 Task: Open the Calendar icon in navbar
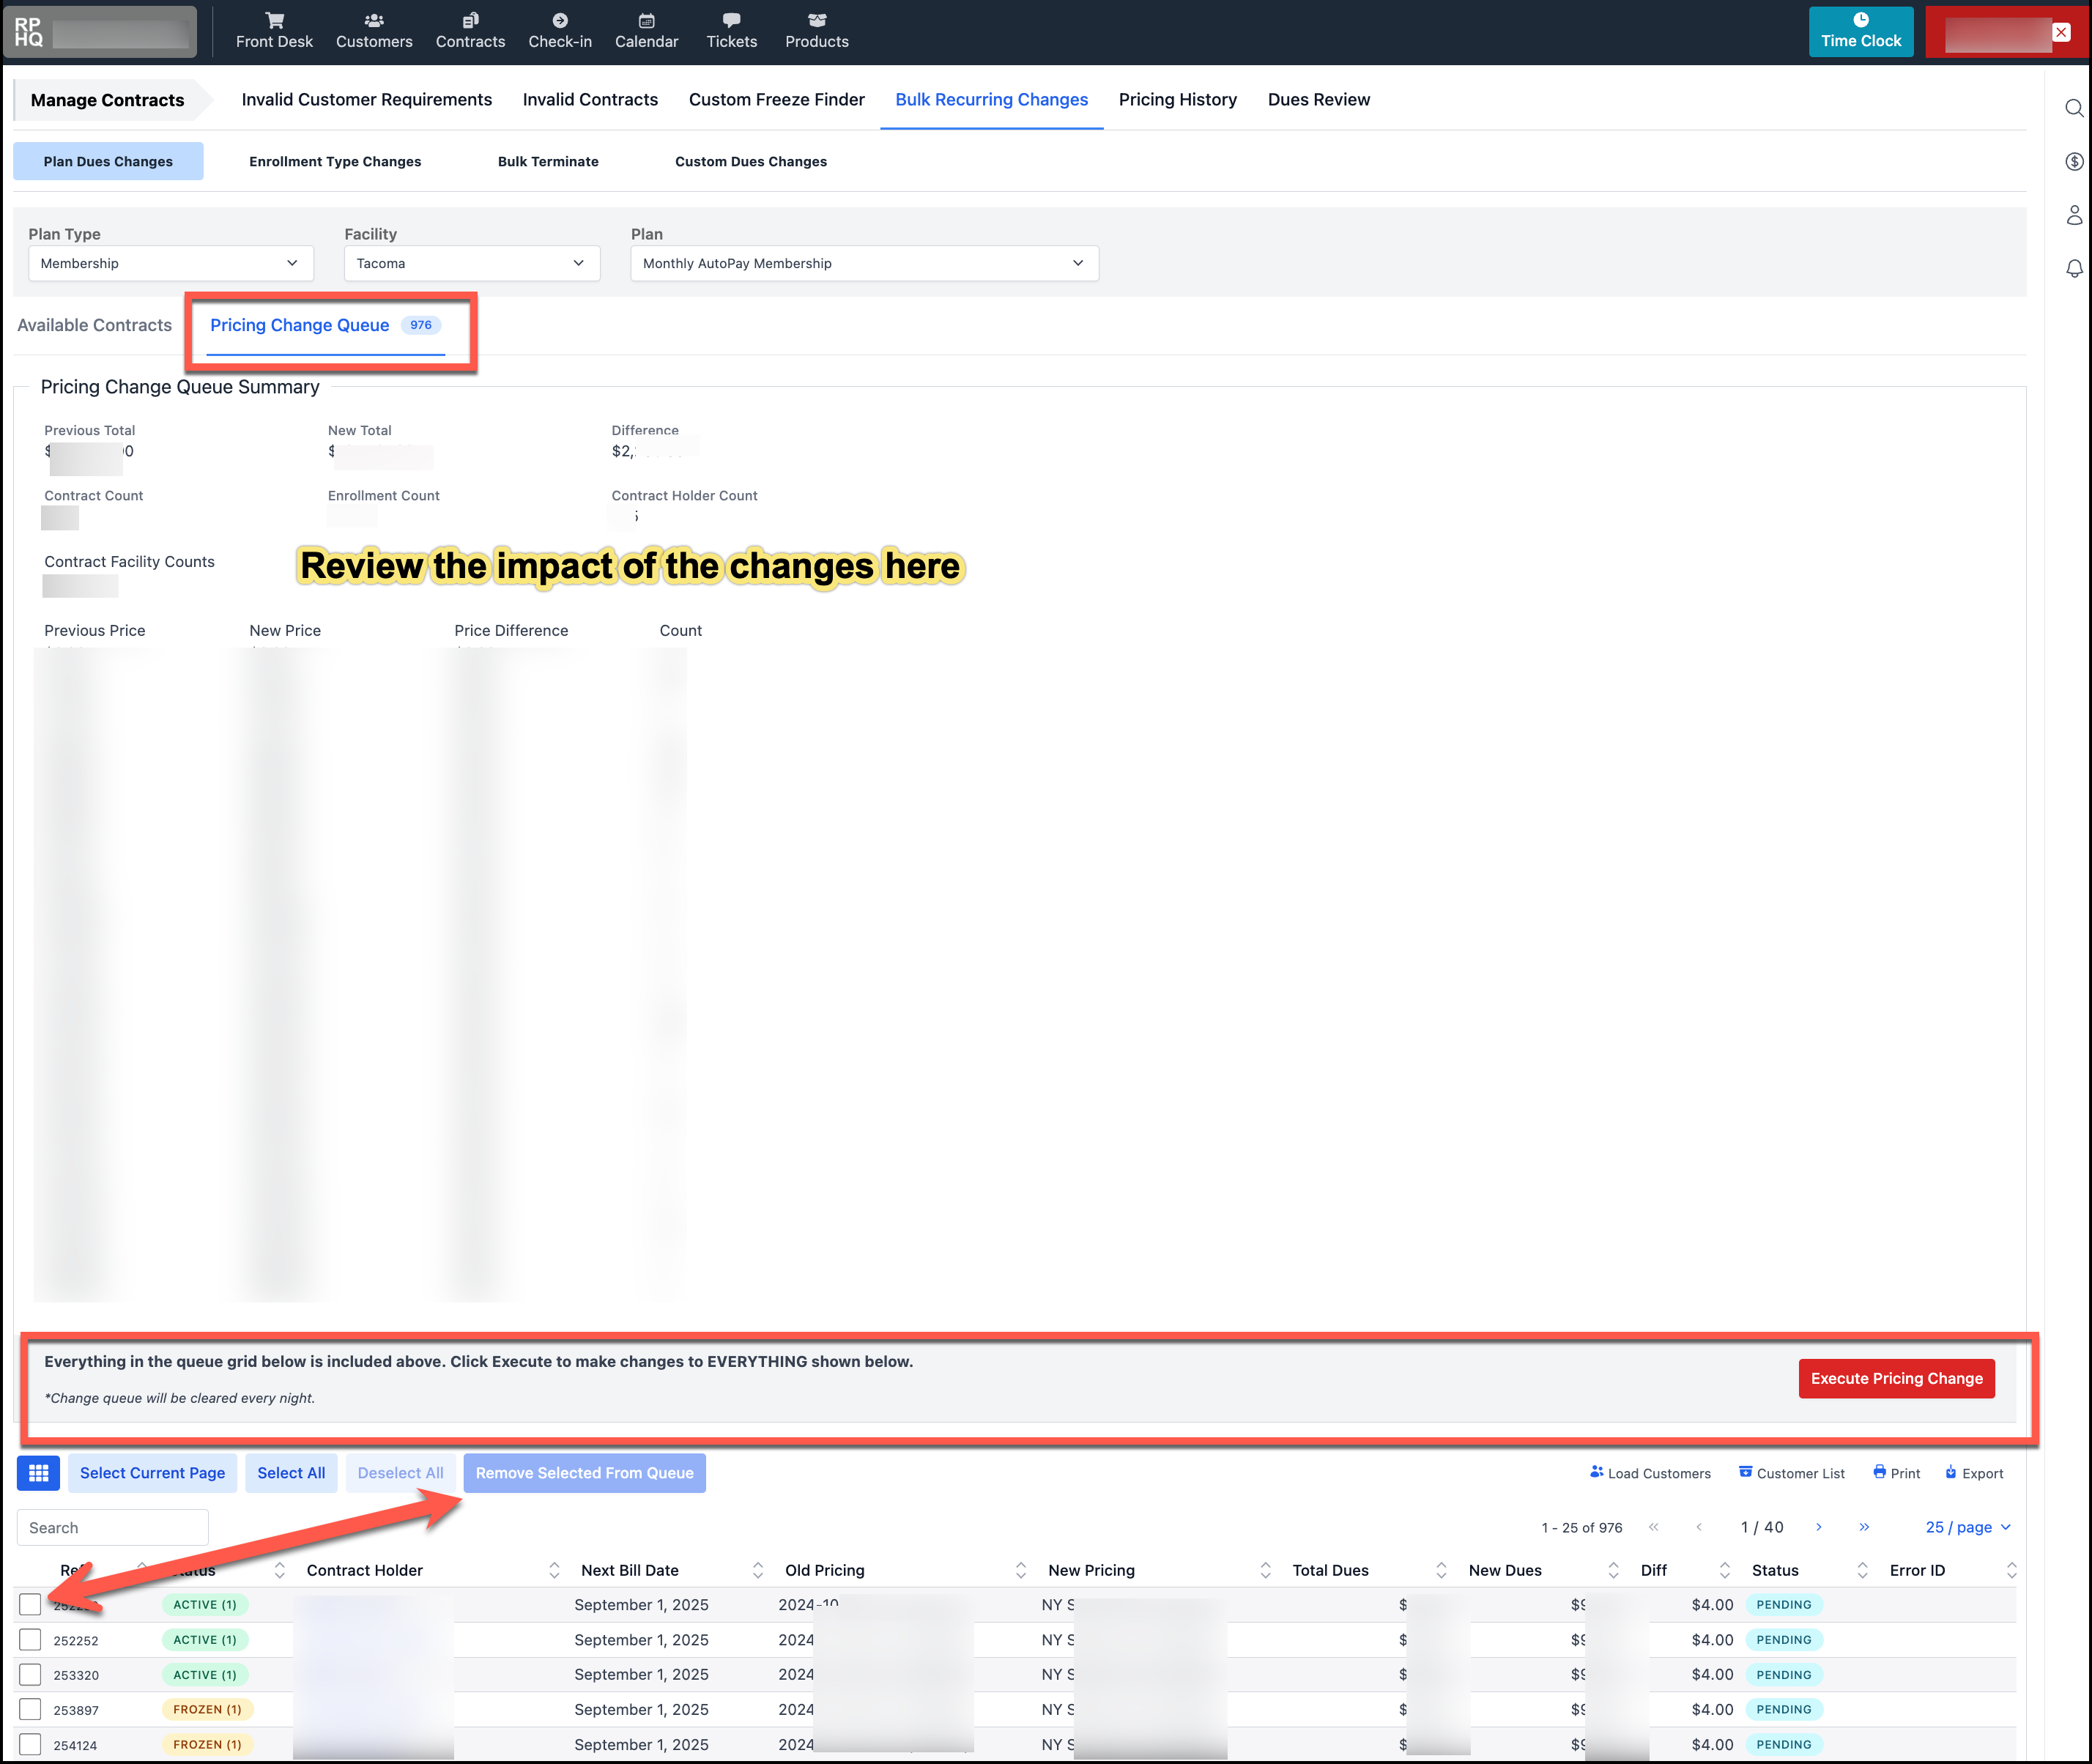pyautogui.click(x=646, y=20)
